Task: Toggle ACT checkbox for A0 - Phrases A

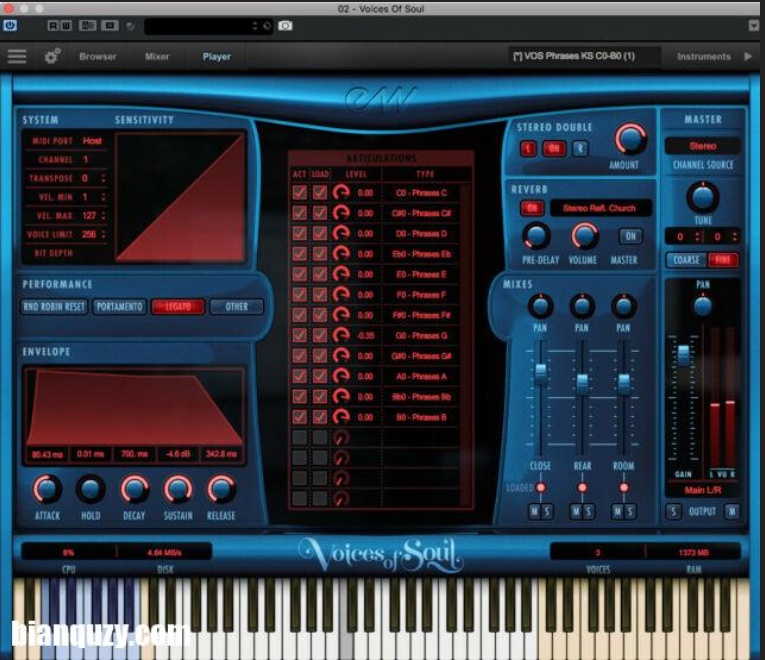Action: tap(300, 376)
